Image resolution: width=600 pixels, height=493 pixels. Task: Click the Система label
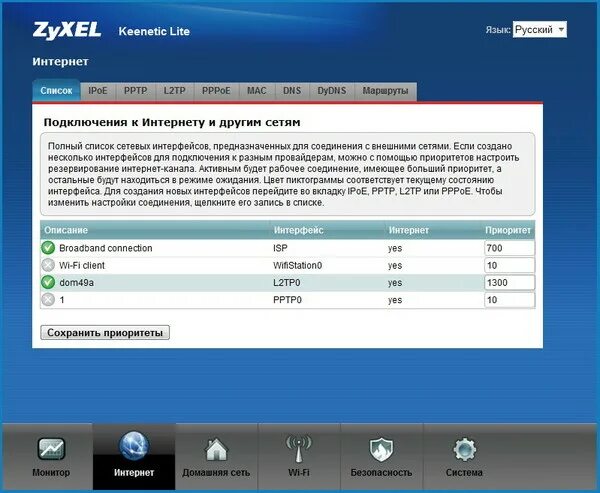click(464, 472)
